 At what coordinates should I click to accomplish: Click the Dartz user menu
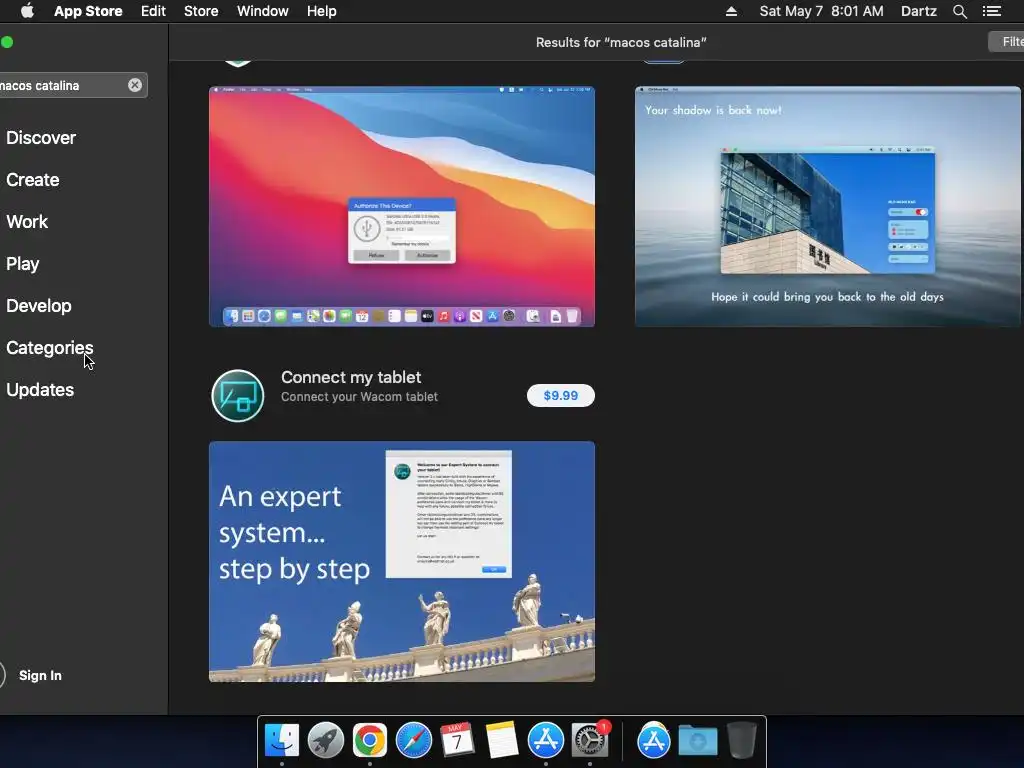click(x=918, y=11)
